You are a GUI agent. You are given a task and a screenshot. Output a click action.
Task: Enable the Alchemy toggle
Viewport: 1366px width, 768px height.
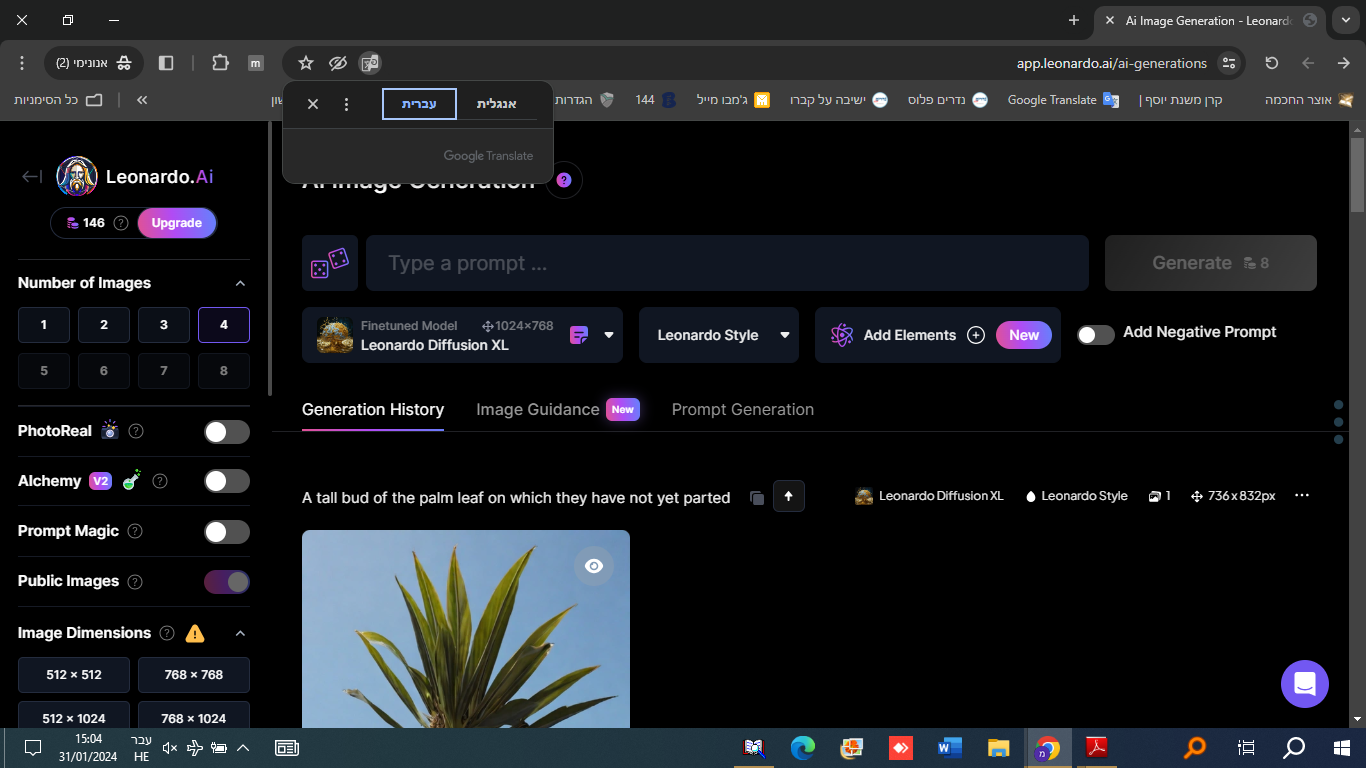coord(226,481)
